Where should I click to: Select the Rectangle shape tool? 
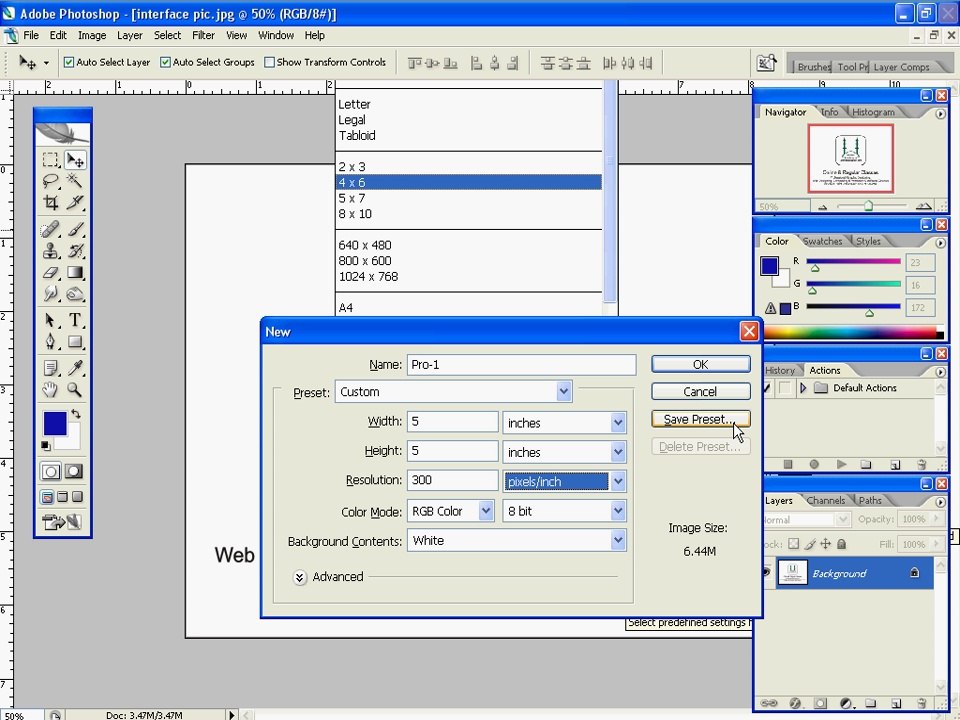[75, 341]
